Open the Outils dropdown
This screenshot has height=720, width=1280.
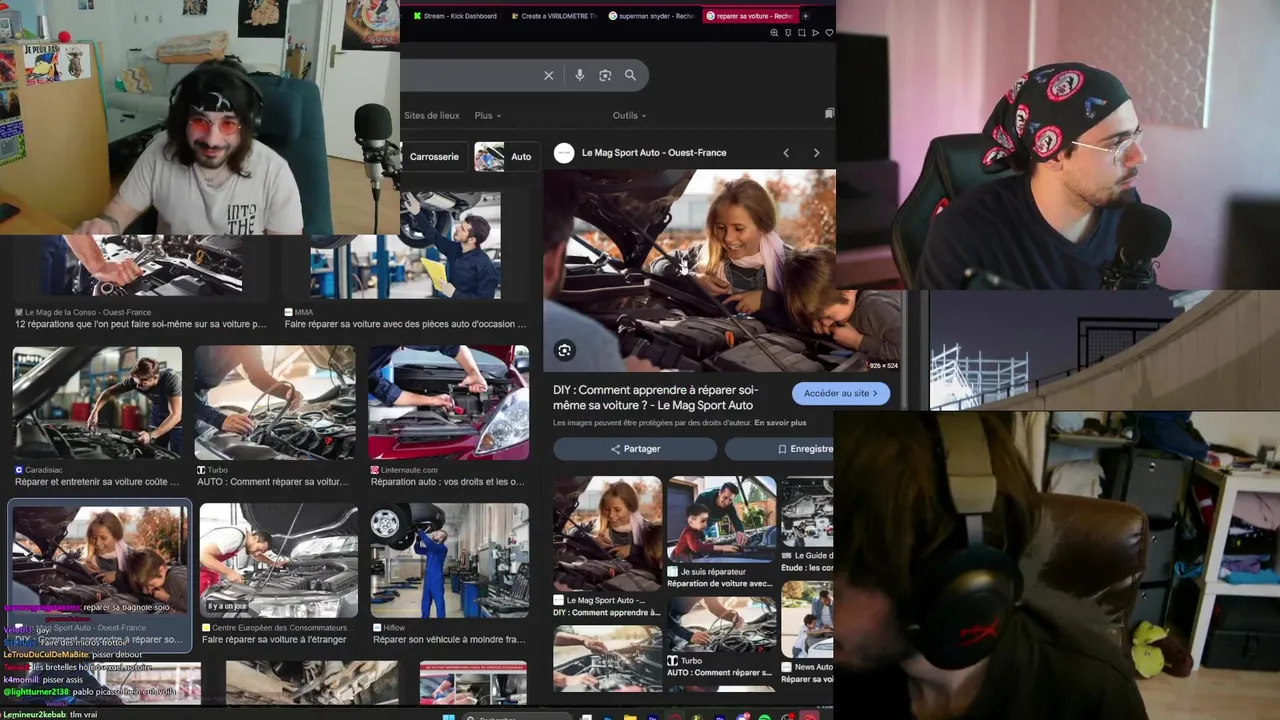point(629,116)
